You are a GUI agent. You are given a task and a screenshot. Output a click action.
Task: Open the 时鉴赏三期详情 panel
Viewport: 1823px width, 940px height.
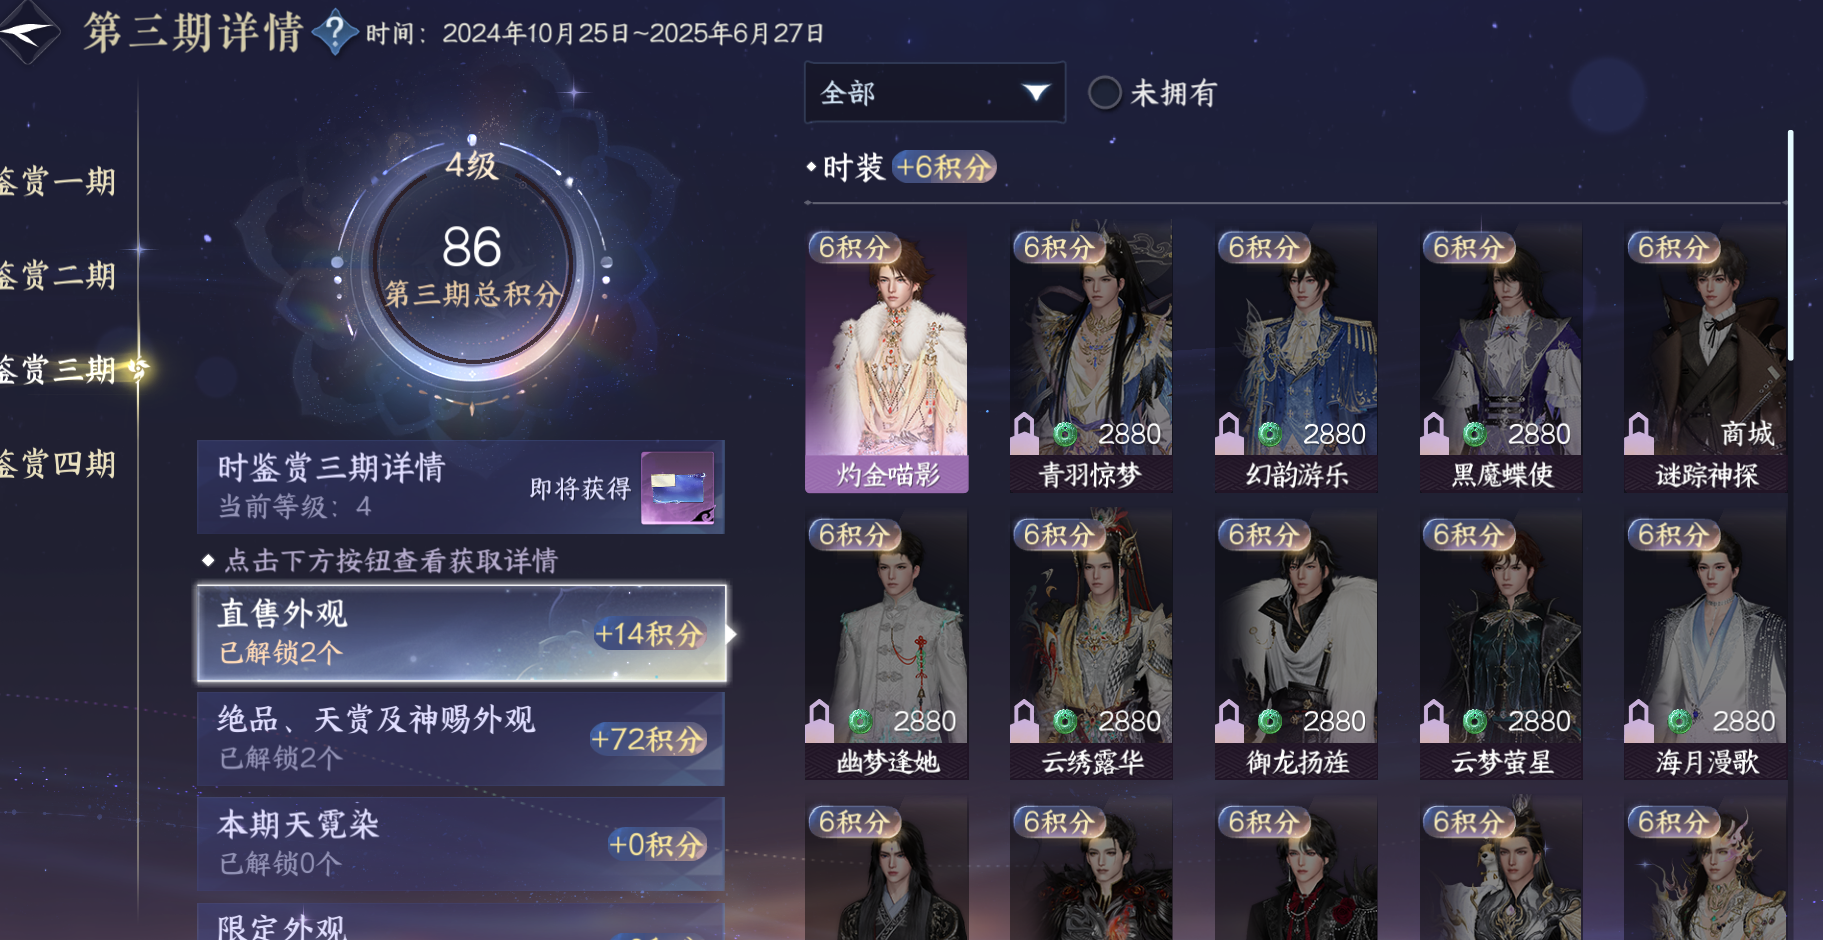pyautogui.click(x=461, y=487)
